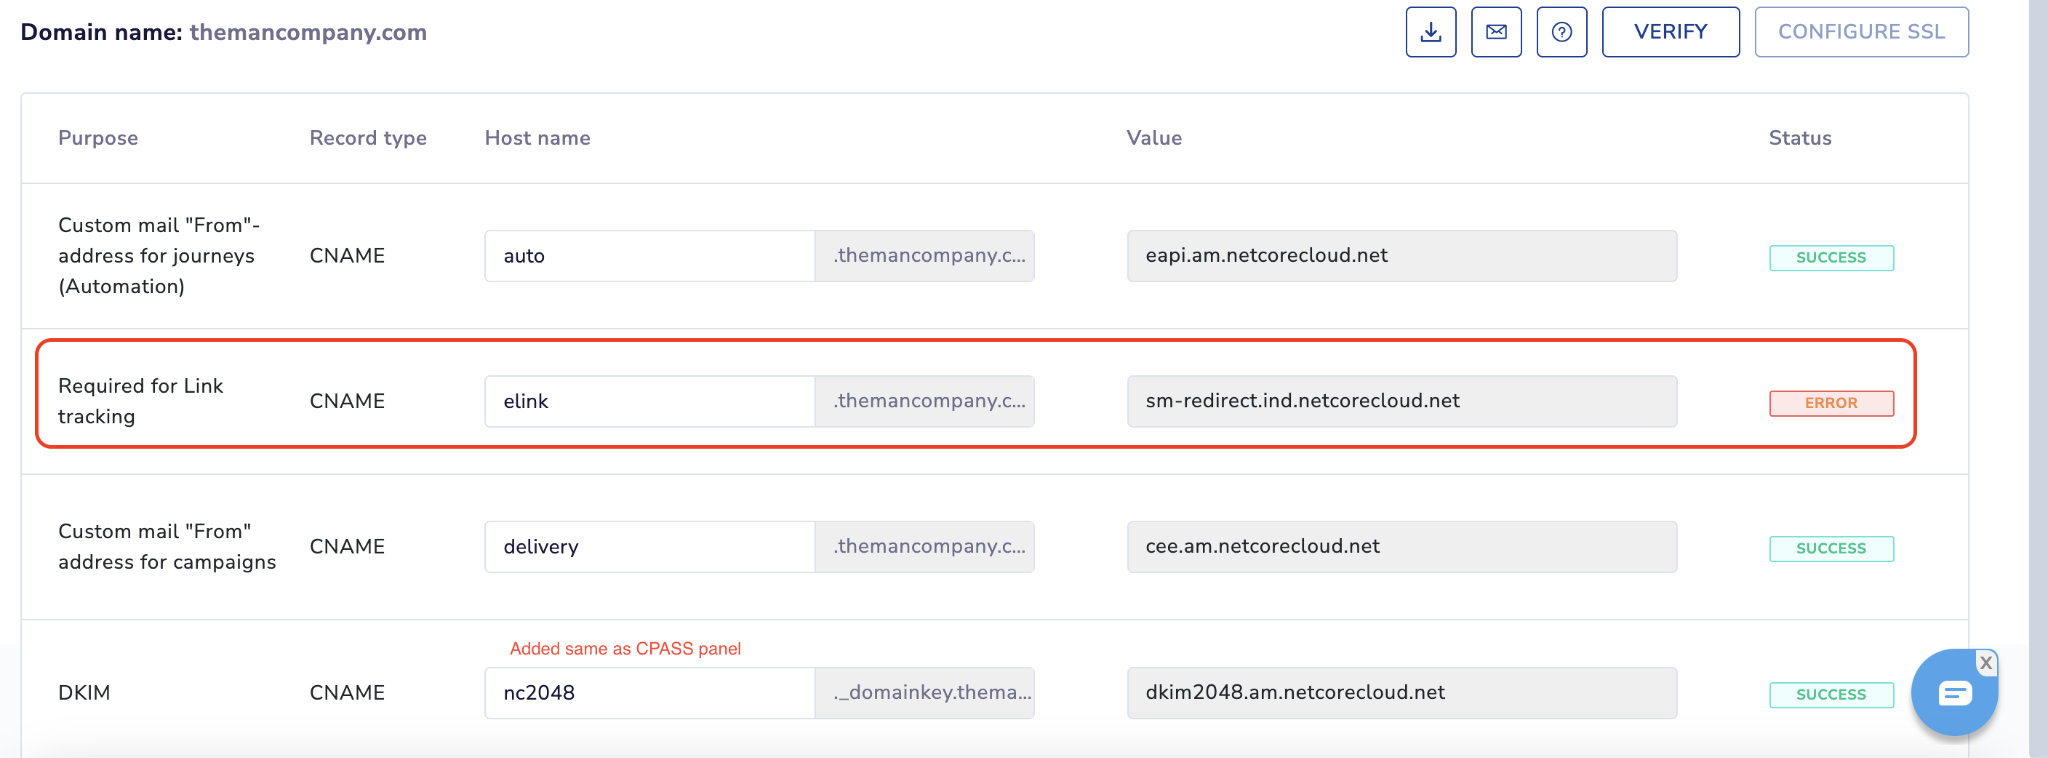Click the 'DKIM' purpose label

pos(84,693)
